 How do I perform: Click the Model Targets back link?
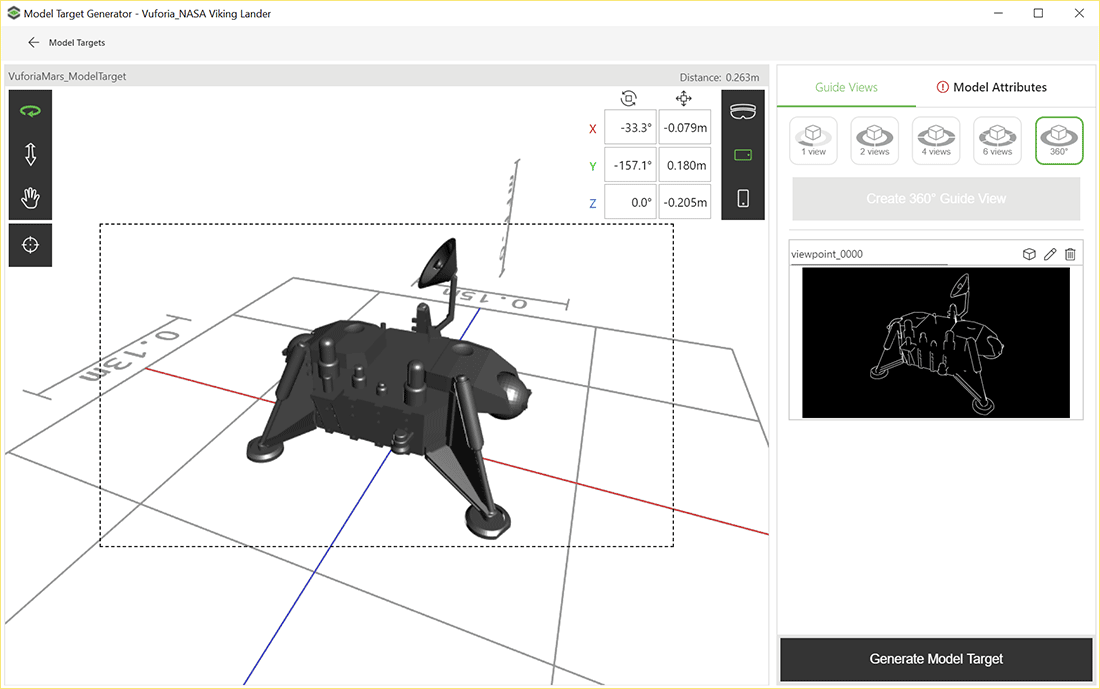[x=76, y=43]
